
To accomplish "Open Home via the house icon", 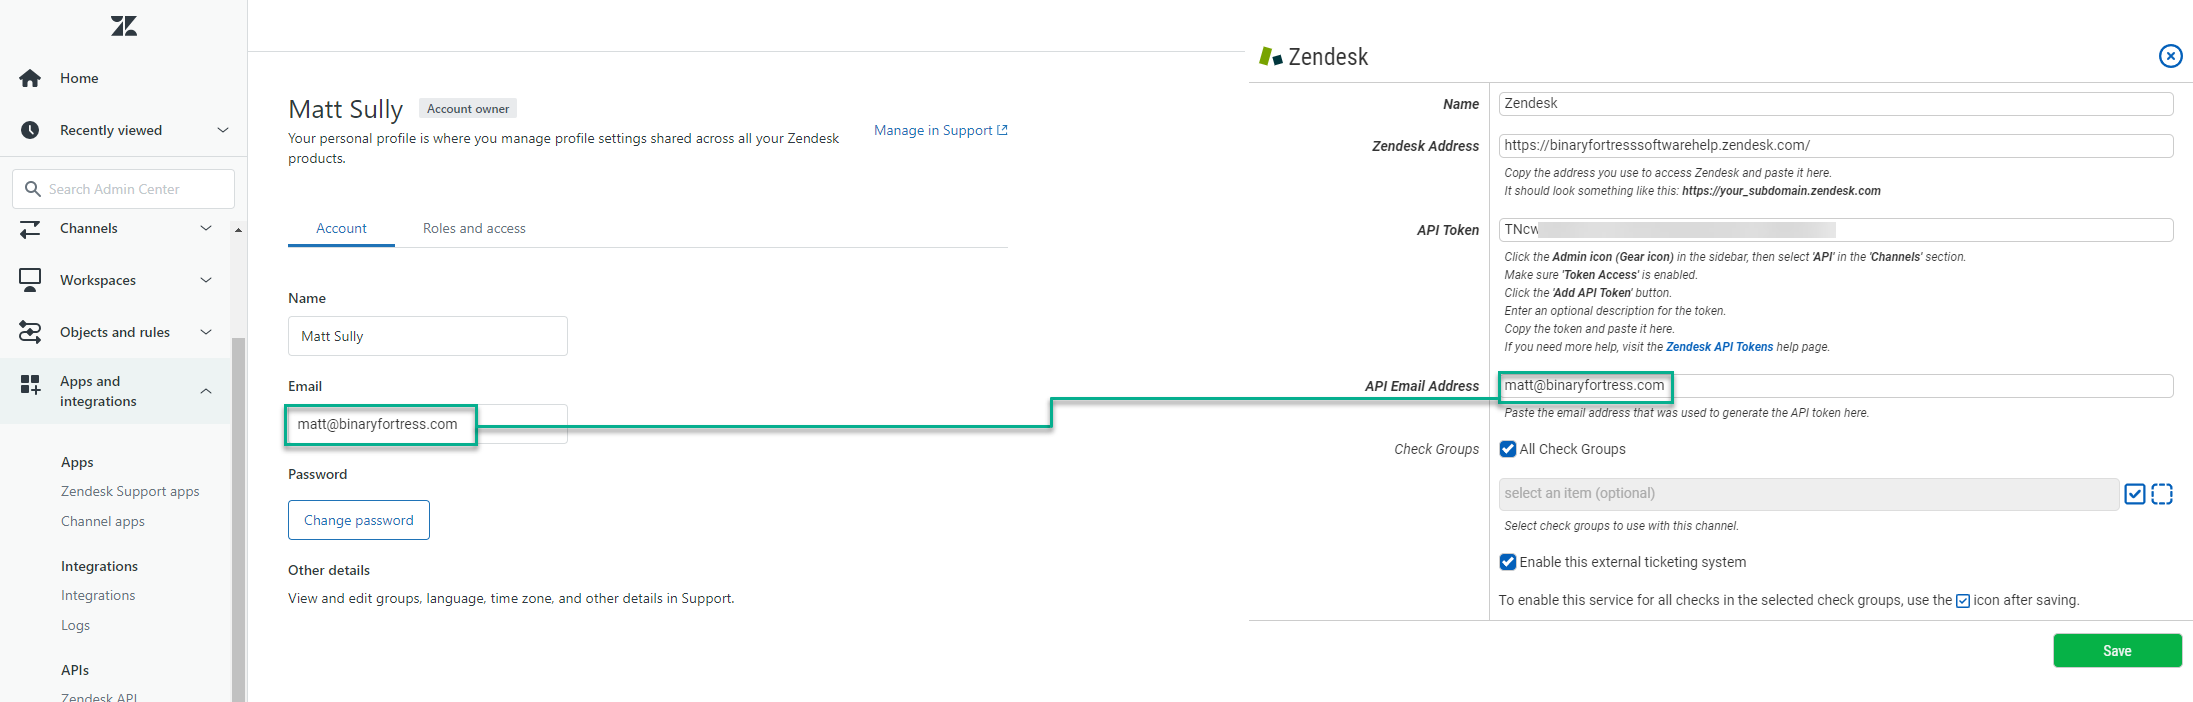I will 30,78.
